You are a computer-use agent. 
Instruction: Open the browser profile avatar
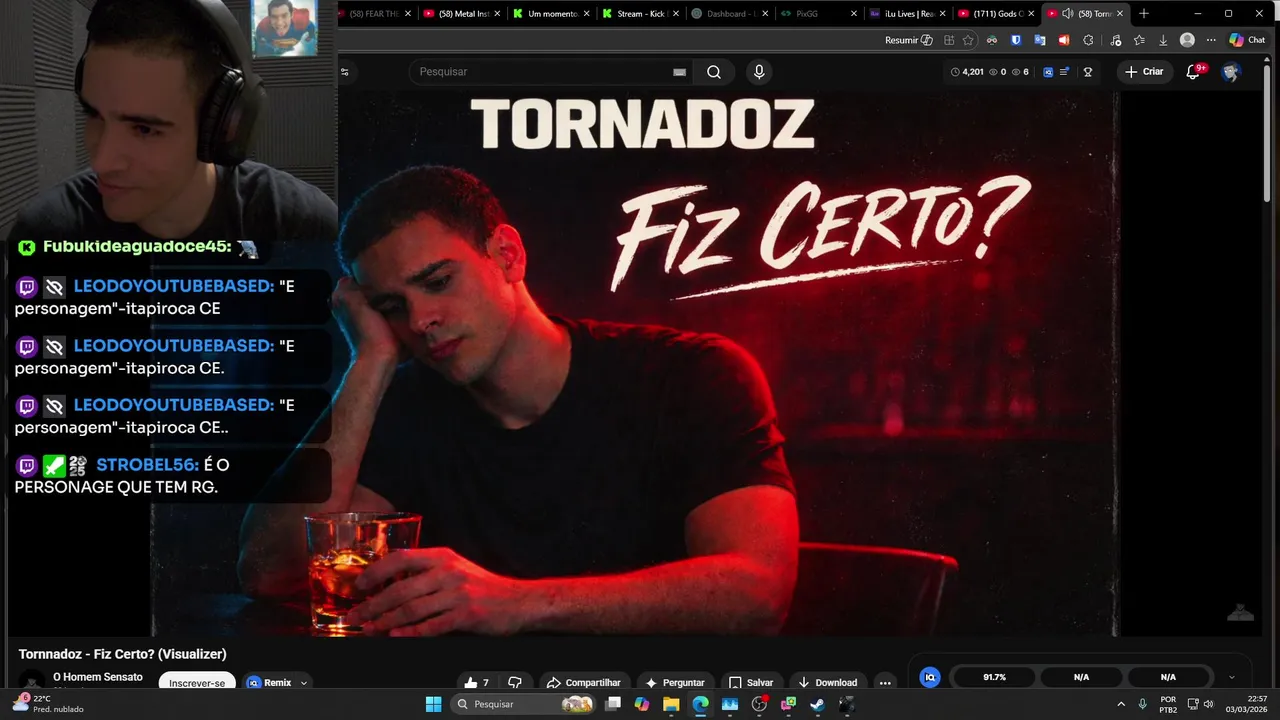pos(1187,40)
